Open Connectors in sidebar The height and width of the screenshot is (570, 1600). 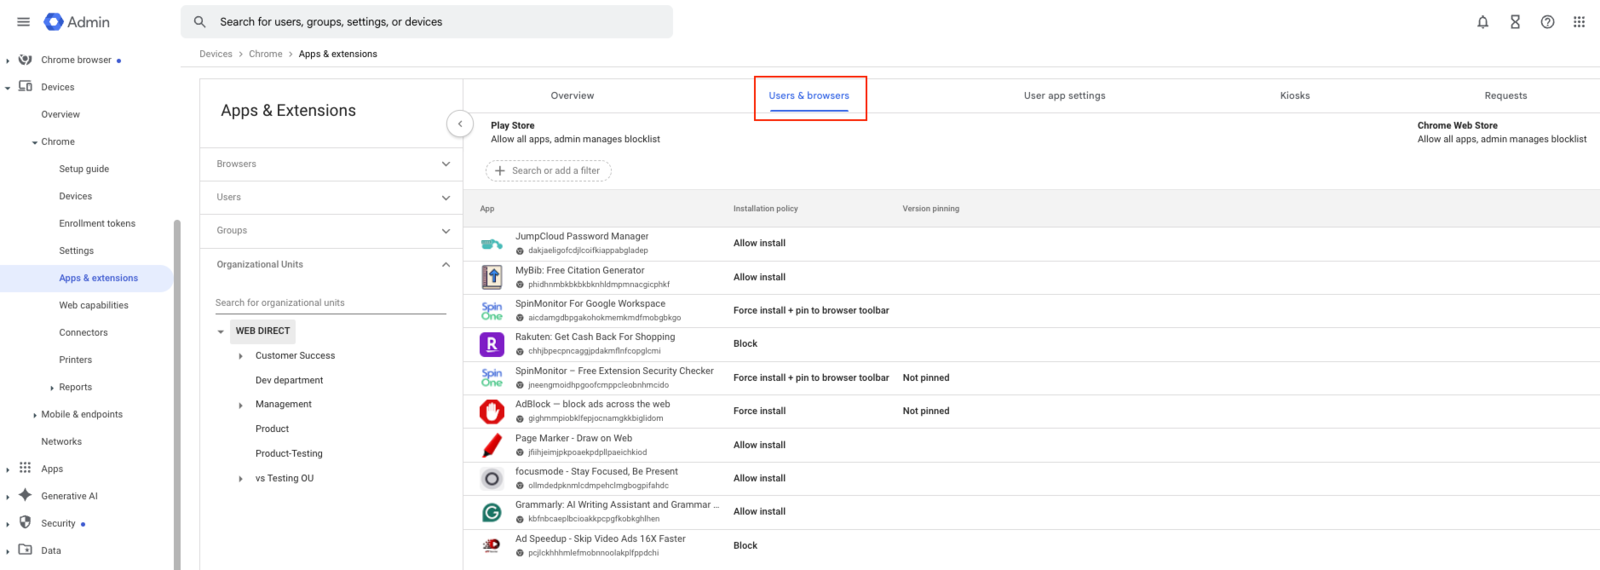click(83, 333)
